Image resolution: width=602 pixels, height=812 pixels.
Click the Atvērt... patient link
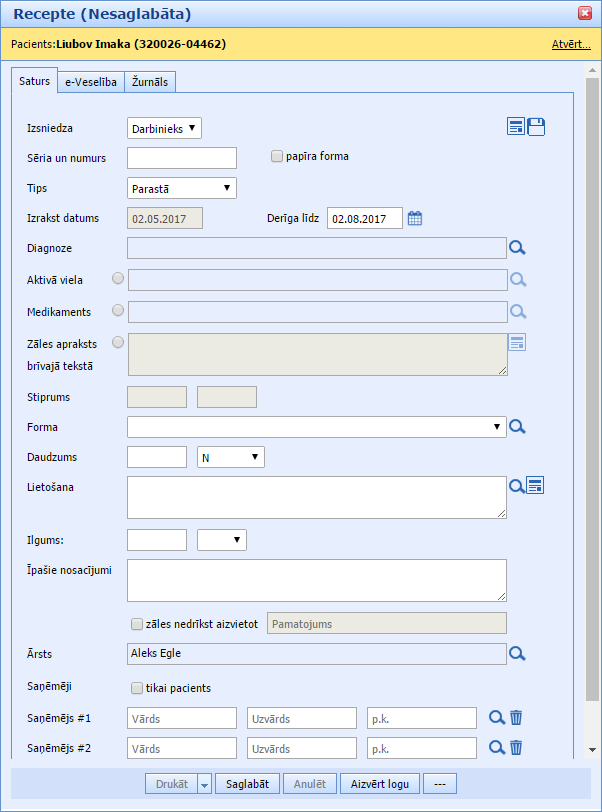570,44
